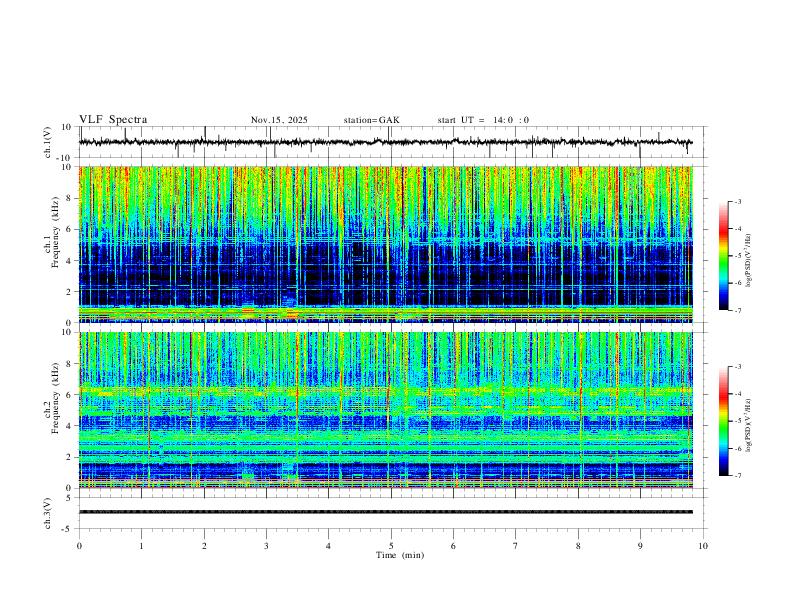Click the "Time (min)" x-axis title
The image size is (792, 612).
tap(400, 555)
